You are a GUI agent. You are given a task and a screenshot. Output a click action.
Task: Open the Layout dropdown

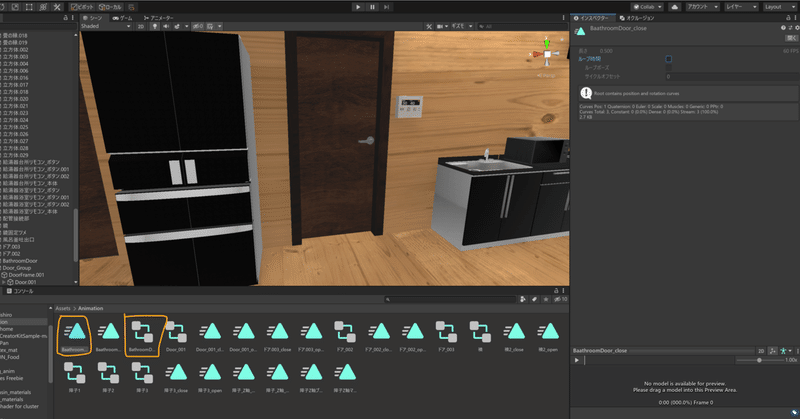click(780, 7)
